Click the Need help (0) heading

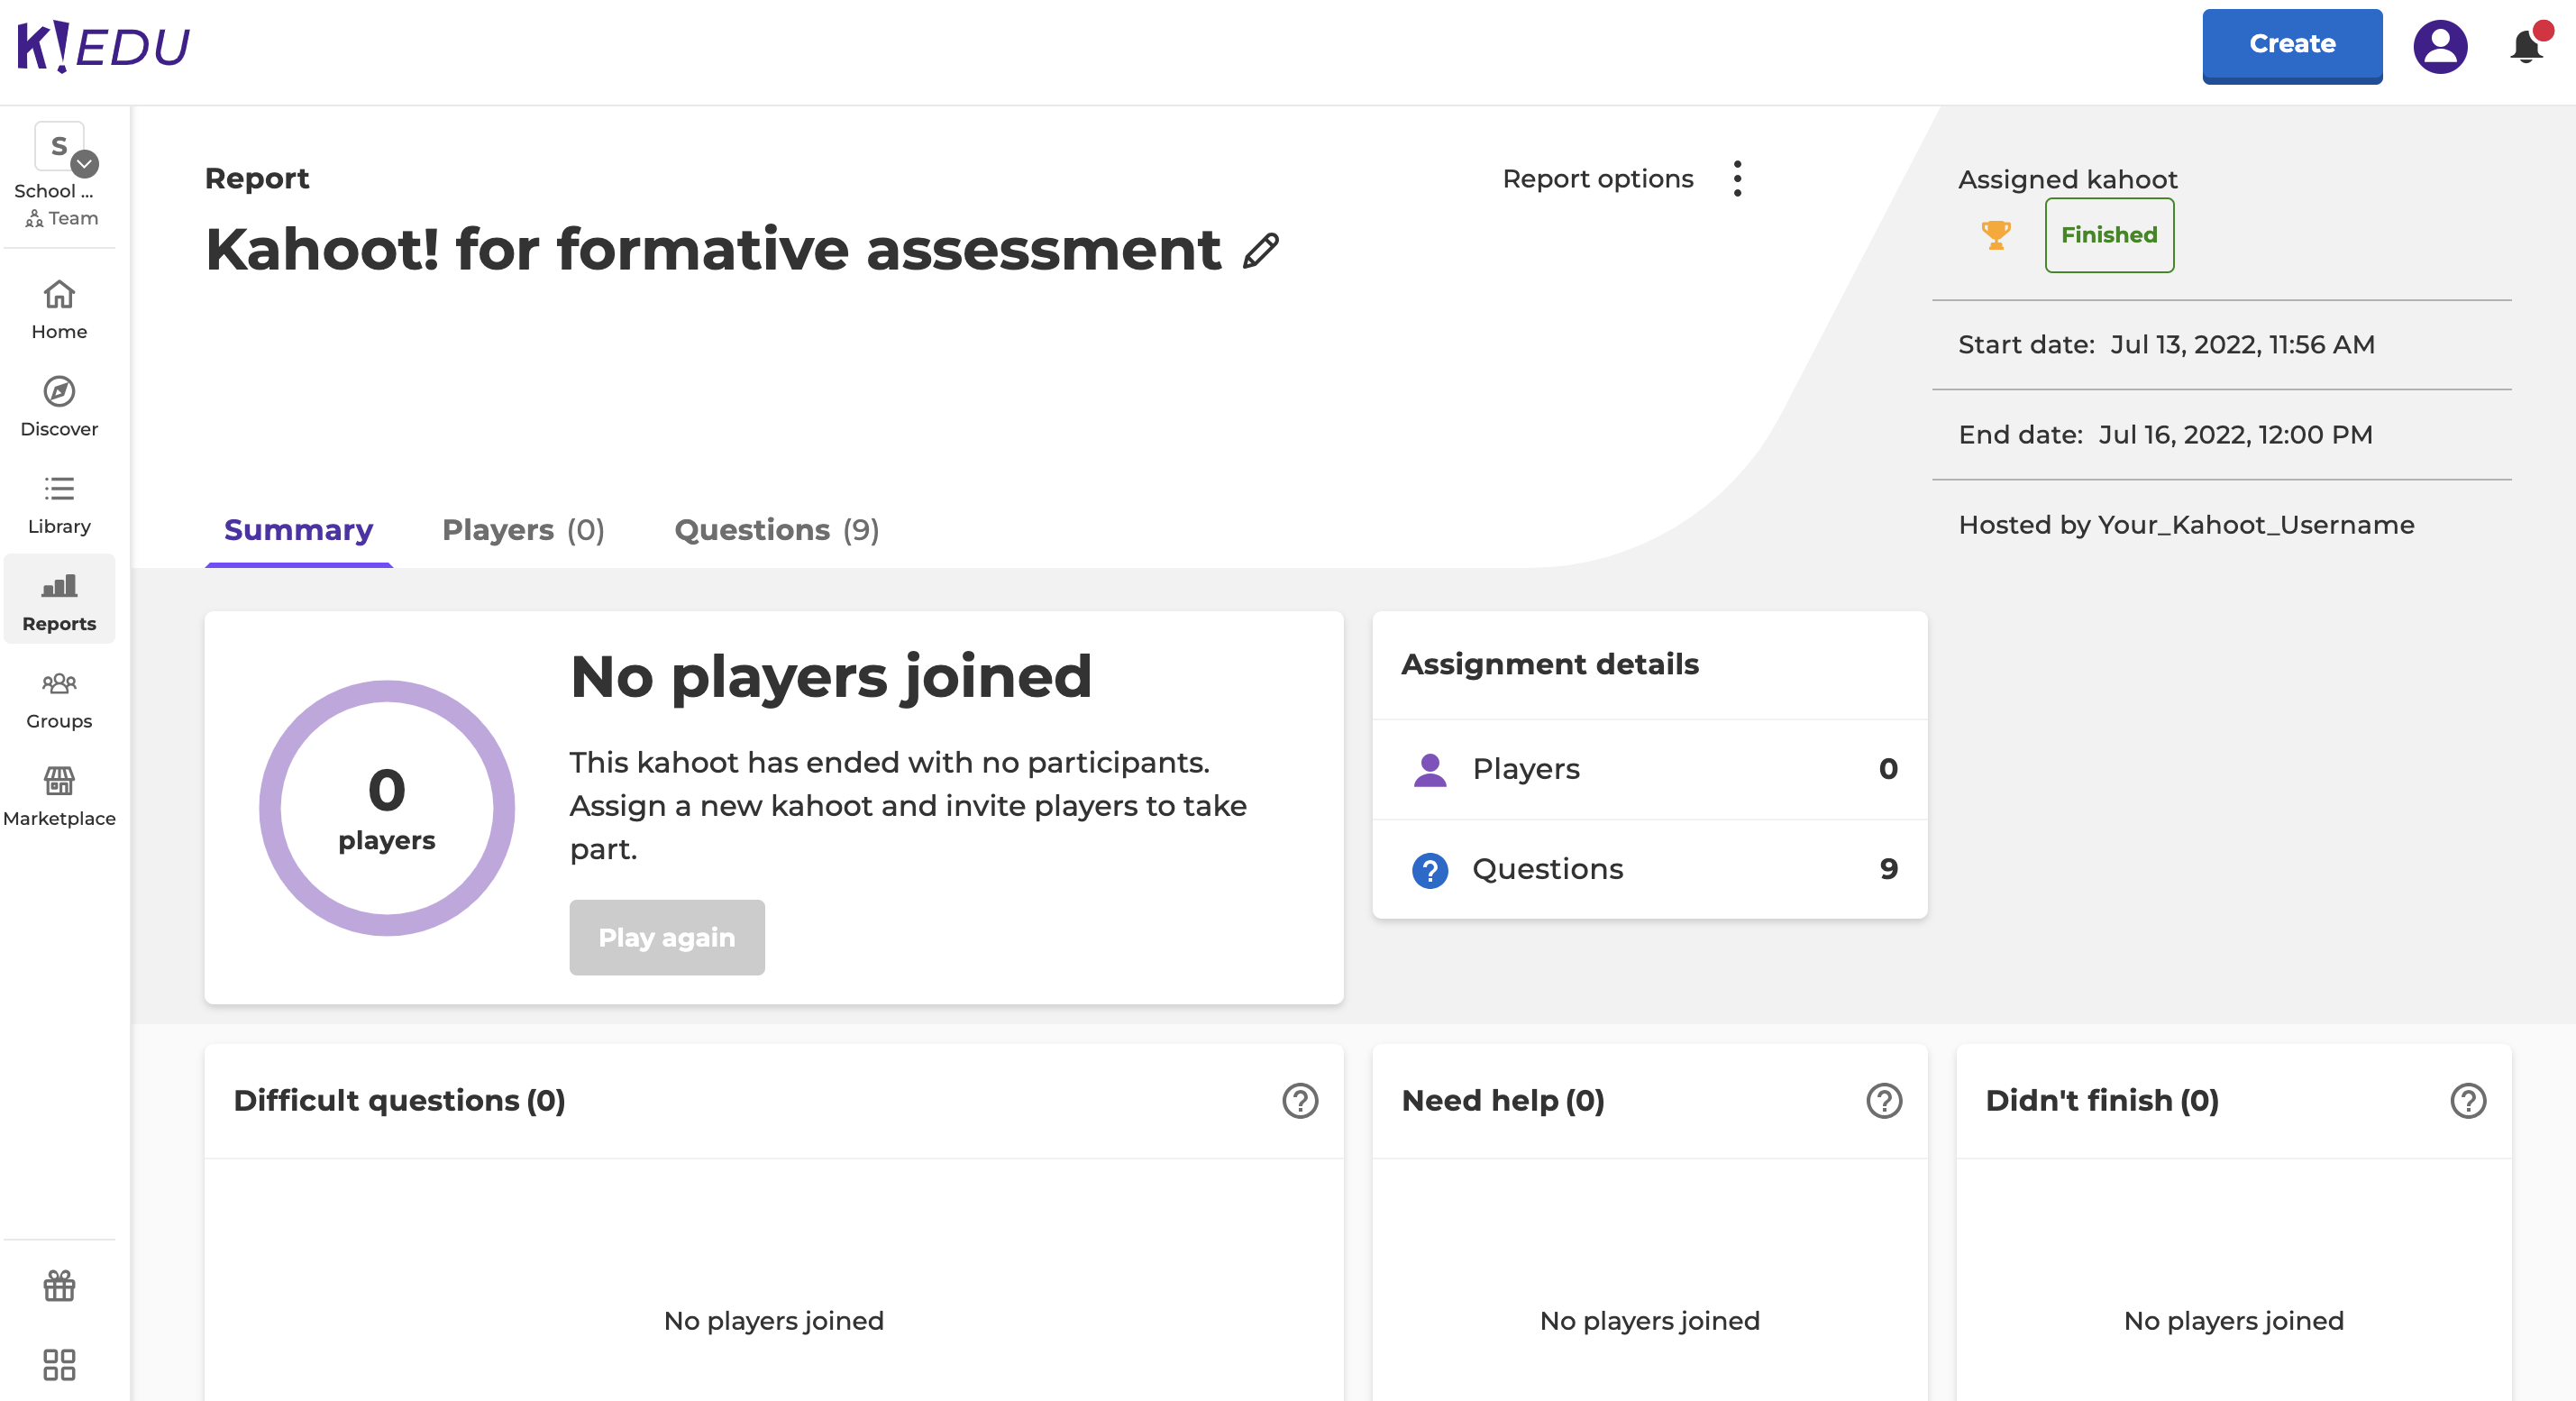1503,1101
